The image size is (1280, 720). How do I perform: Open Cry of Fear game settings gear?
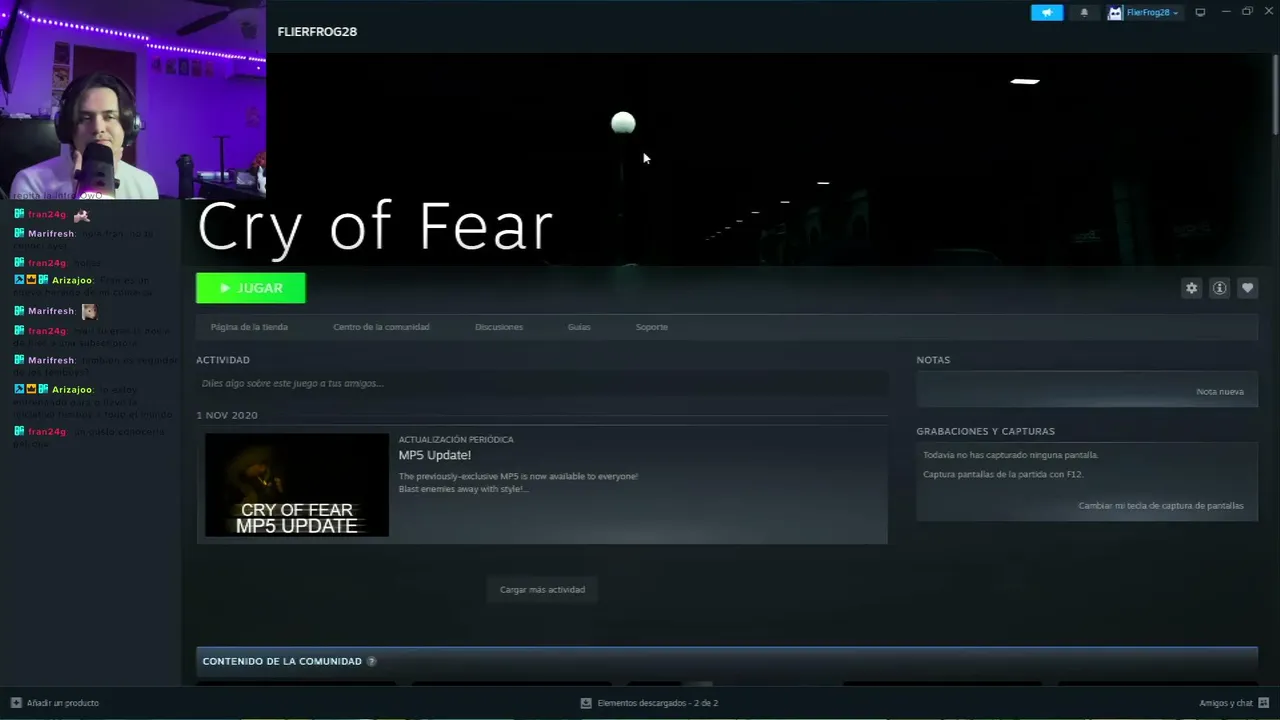point(1191,288)
